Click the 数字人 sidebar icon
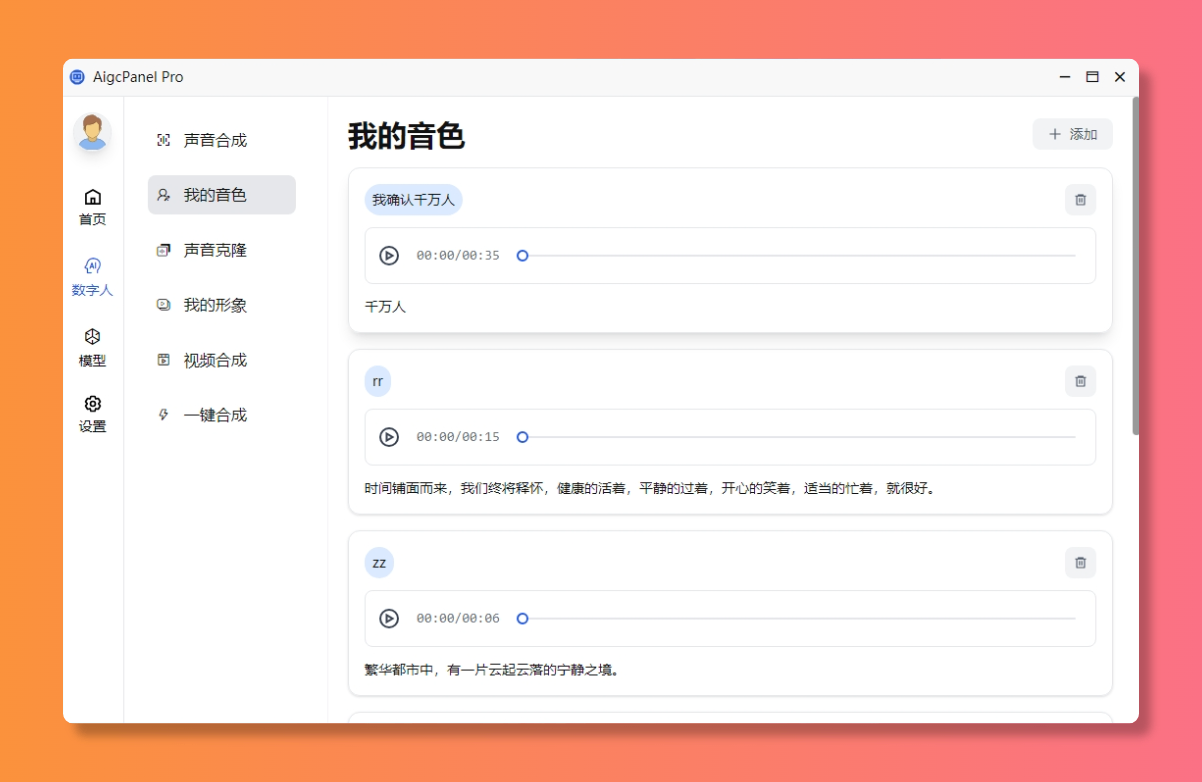 pyautogui.click(x=92, y=266)
